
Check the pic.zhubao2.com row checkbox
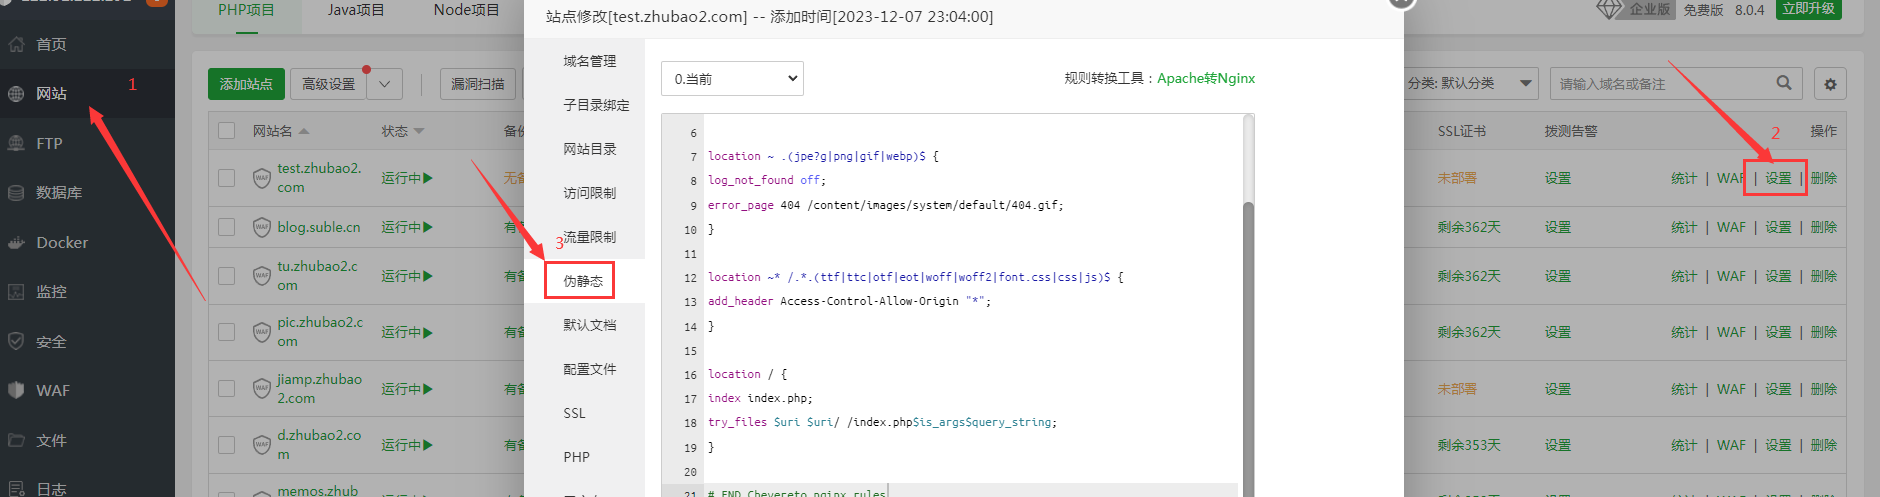pos(227,332)
